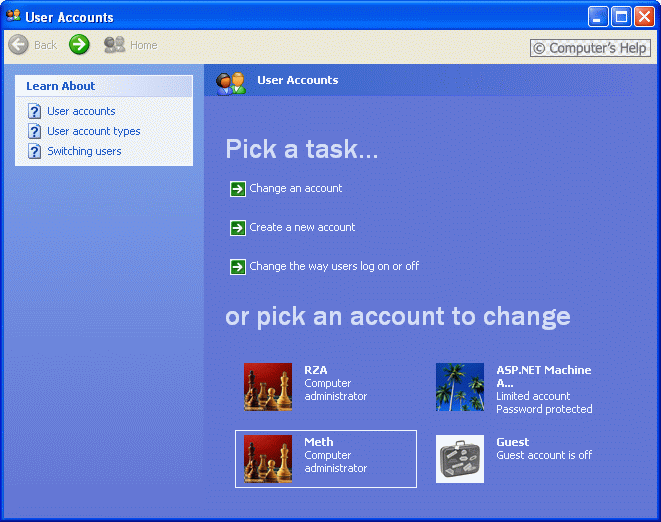Click the Back label in the toolbar
661x522 pixels.
click(x=46, y=45)
